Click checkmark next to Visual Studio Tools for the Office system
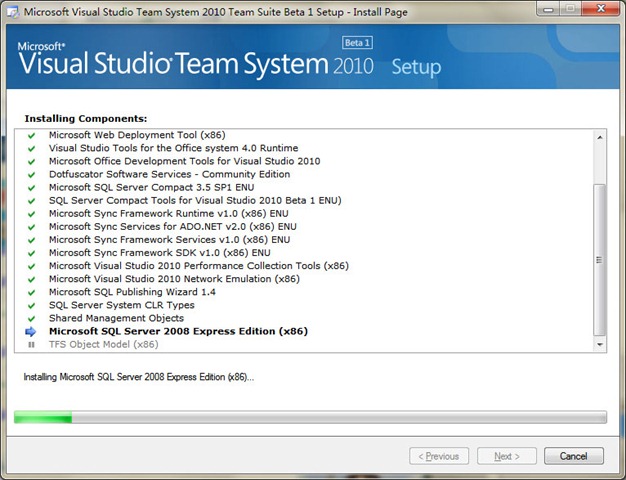The image size is (626, 480). [x=31, y=149]
